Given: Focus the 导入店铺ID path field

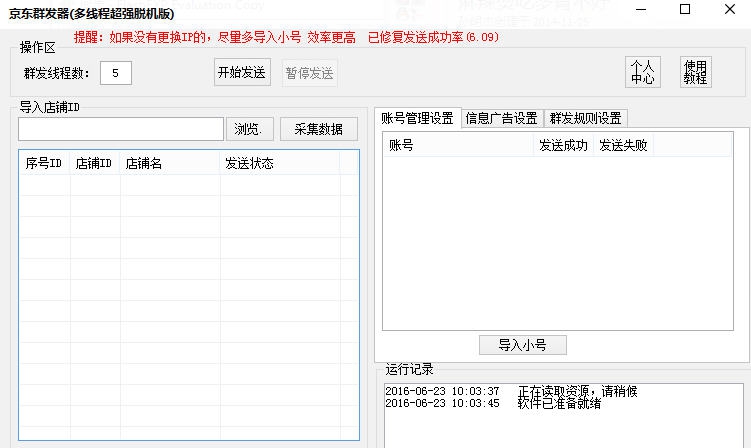Looking at the screenshot, I should pos(121,129).
